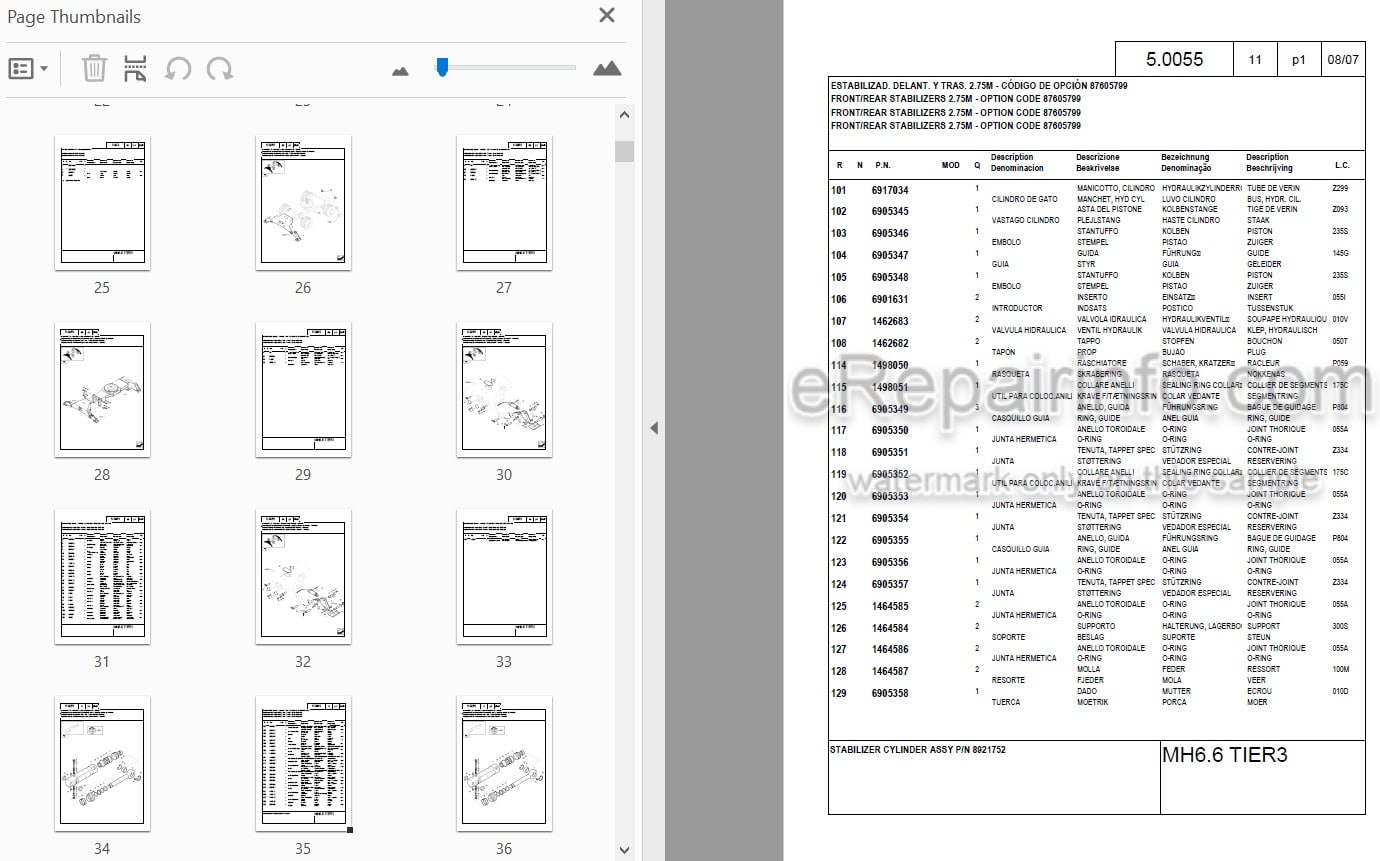Click part number 6905347

pos(890,256)
